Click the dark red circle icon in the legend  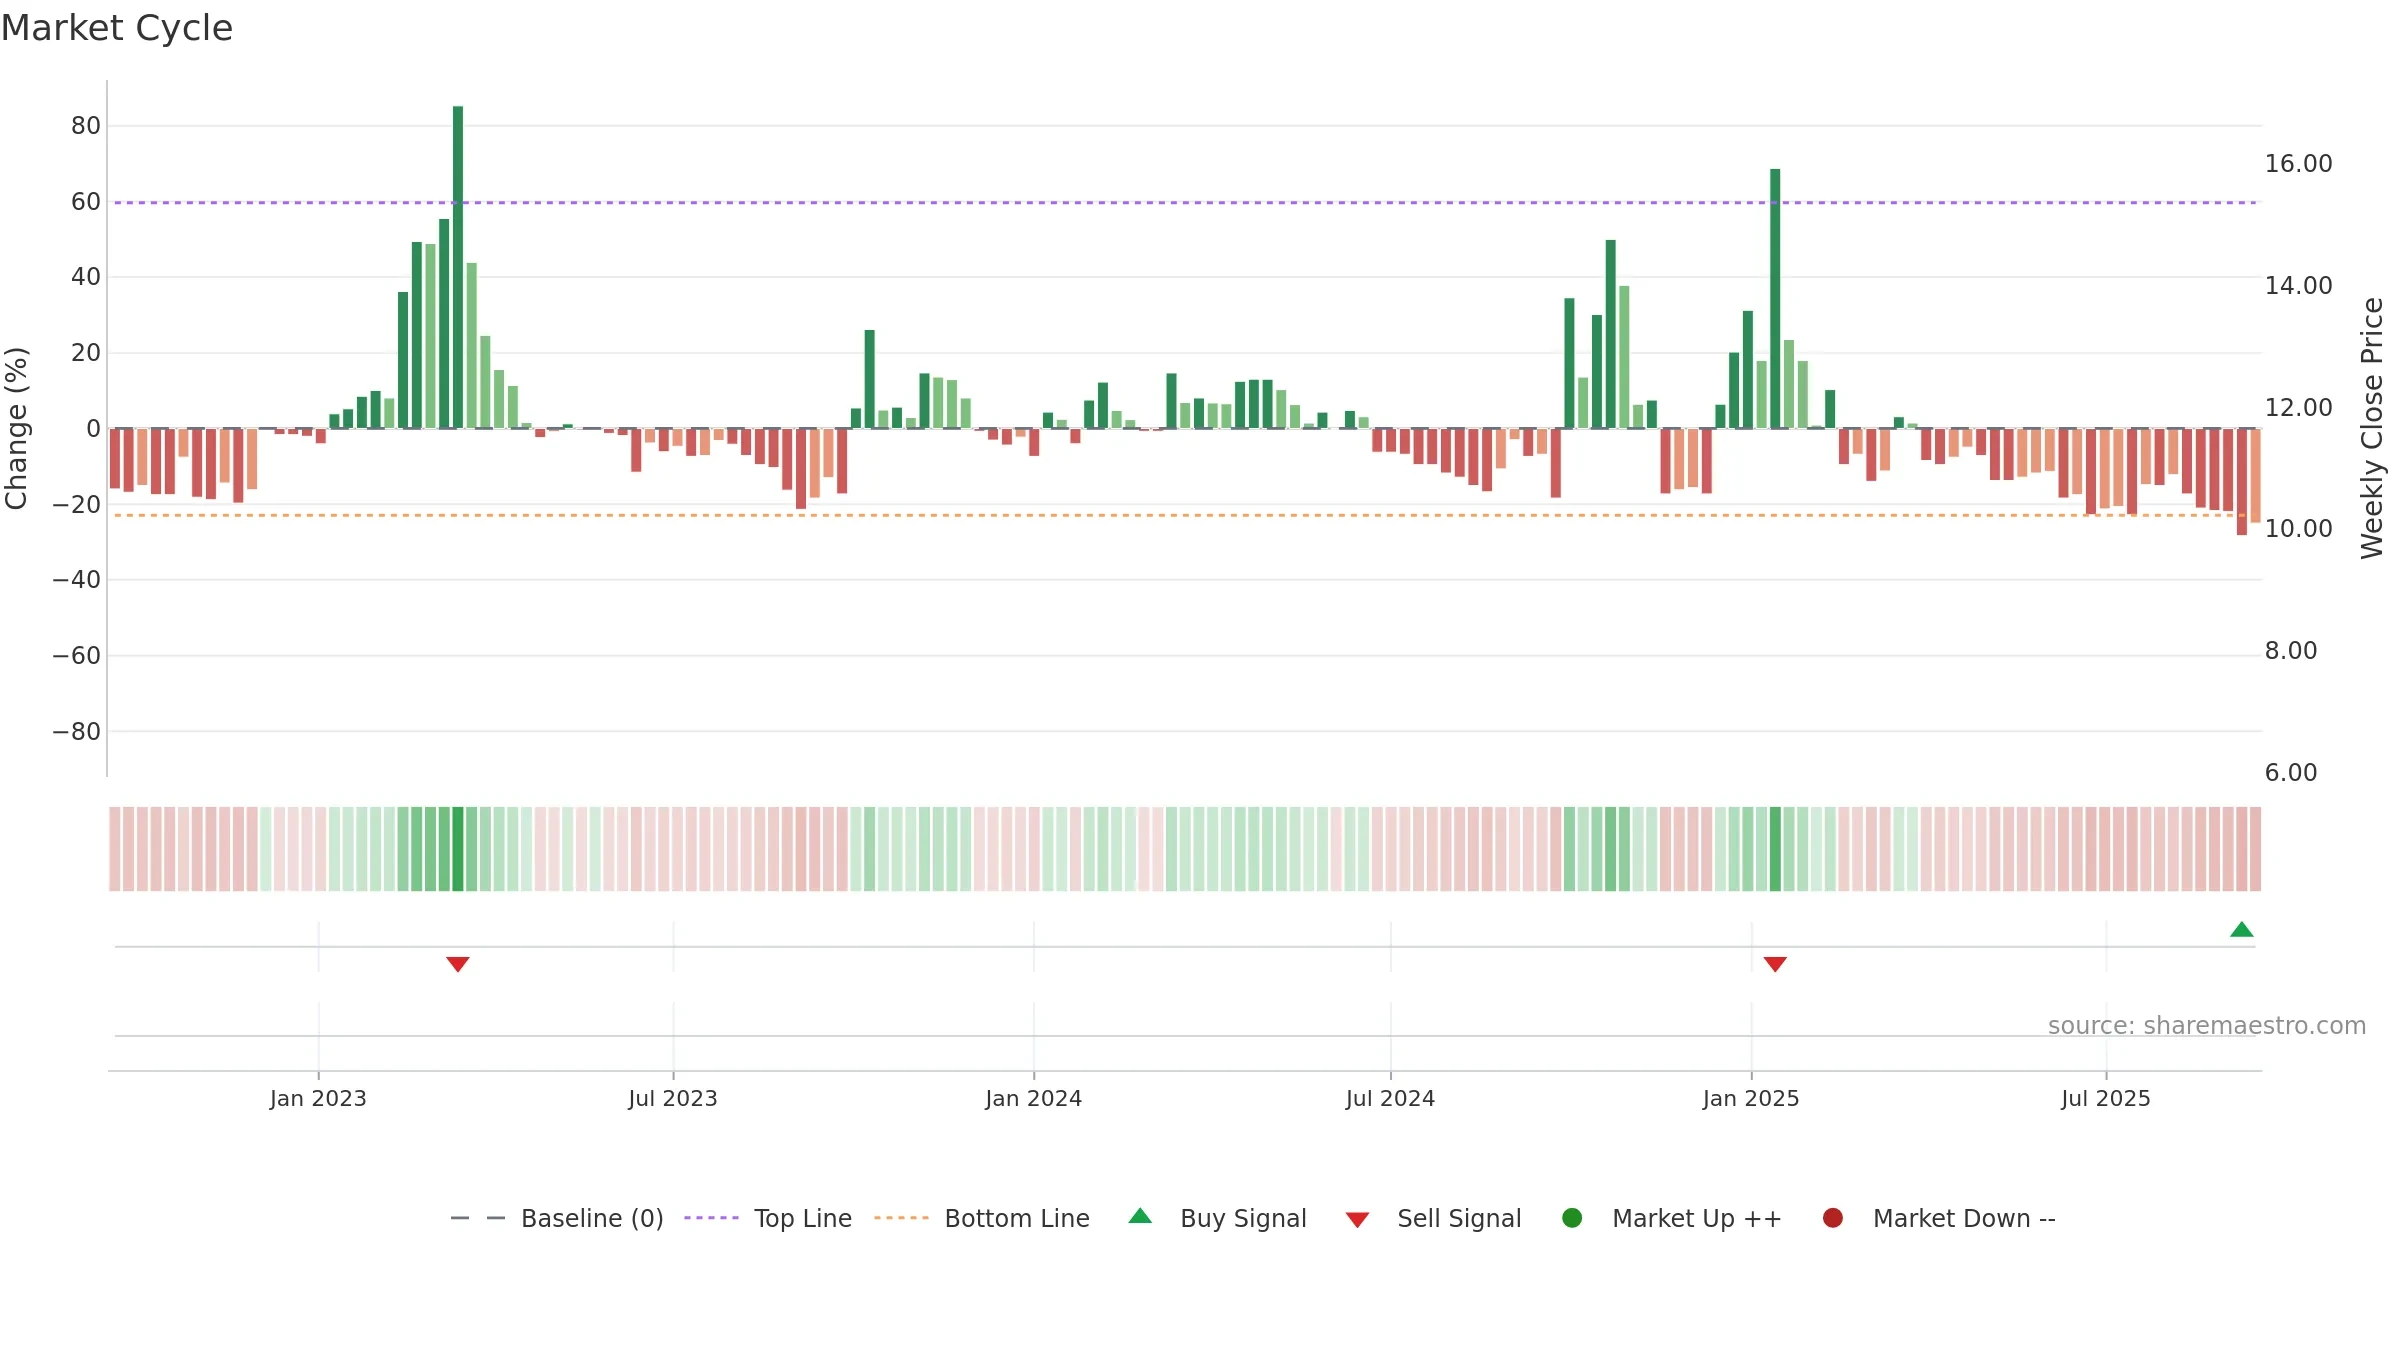coord(1833,1218)
